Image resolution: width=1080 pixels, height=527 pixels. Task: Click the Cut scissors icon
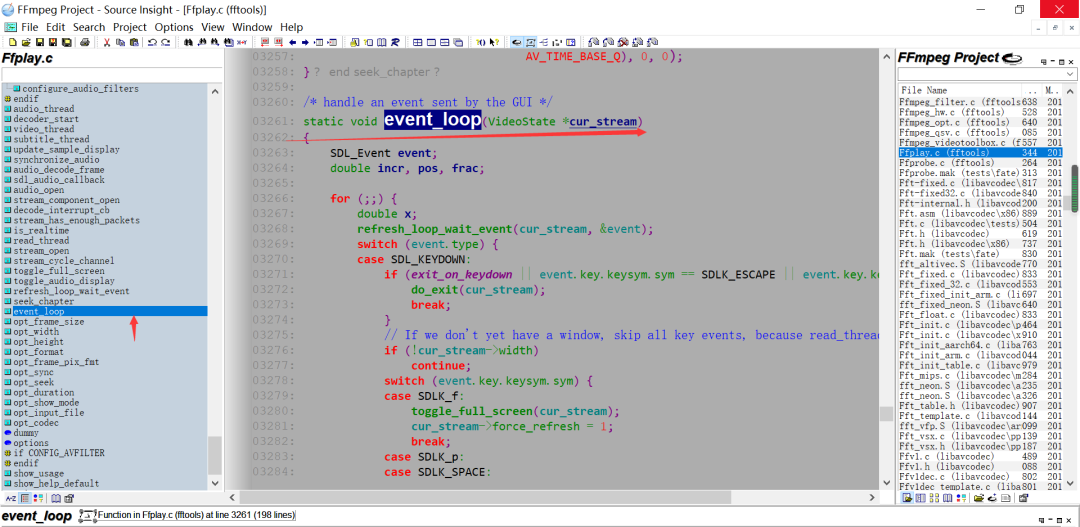(107, 42)
